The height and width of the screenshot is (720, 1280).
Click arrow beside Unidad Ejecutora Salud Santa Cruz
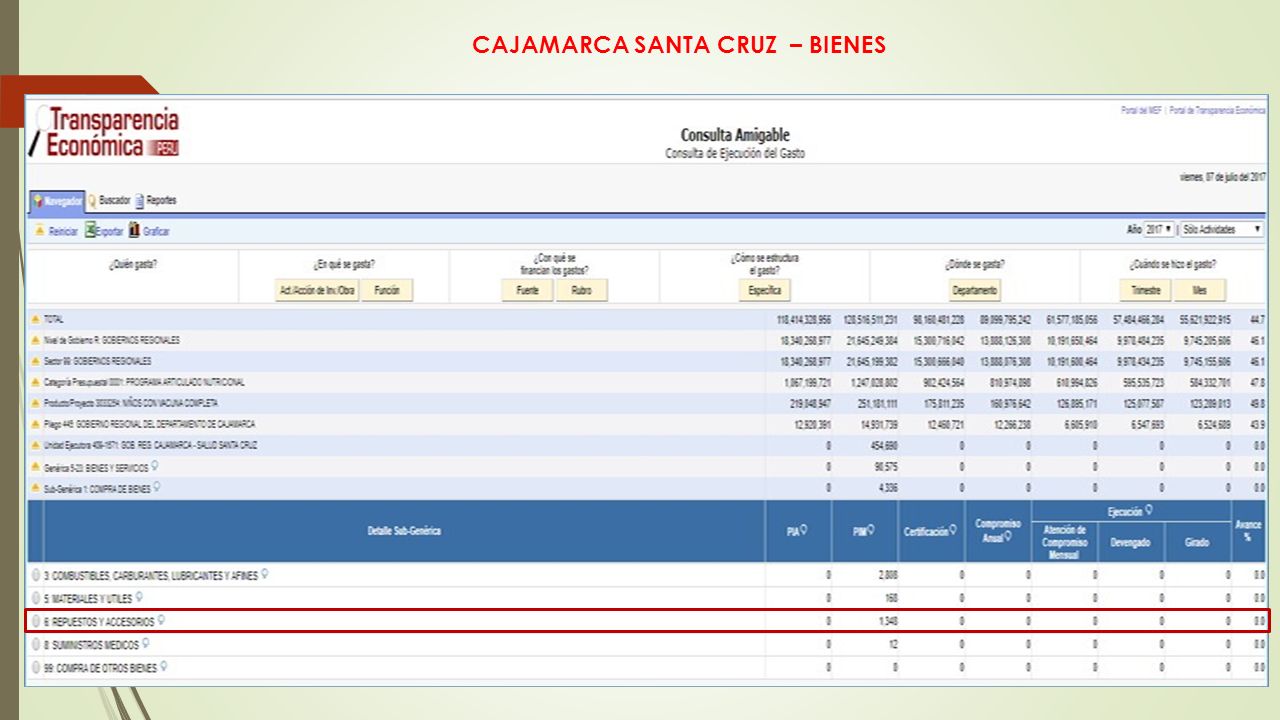pos(36,445)
